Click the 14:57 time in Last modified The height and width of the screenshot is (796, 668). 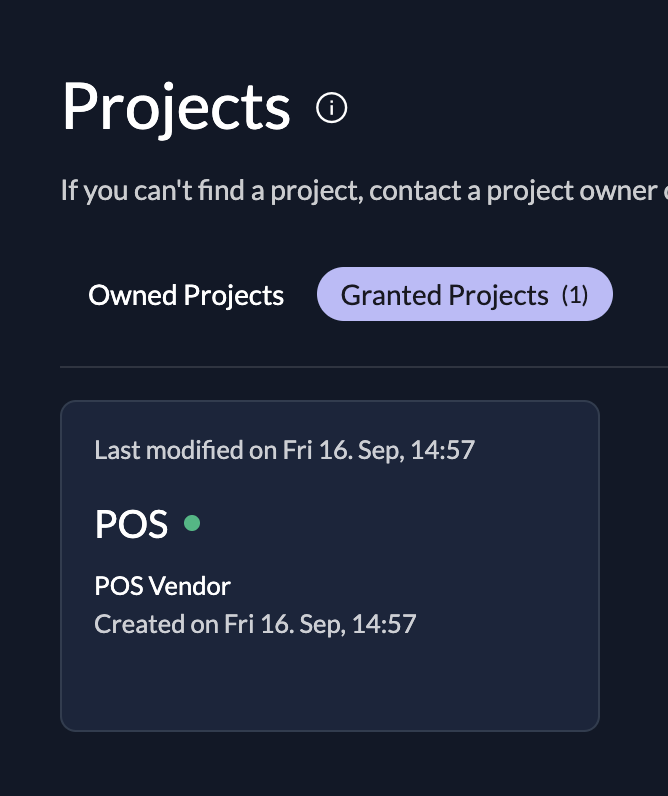pyautogui.click(x=445, y=450)
